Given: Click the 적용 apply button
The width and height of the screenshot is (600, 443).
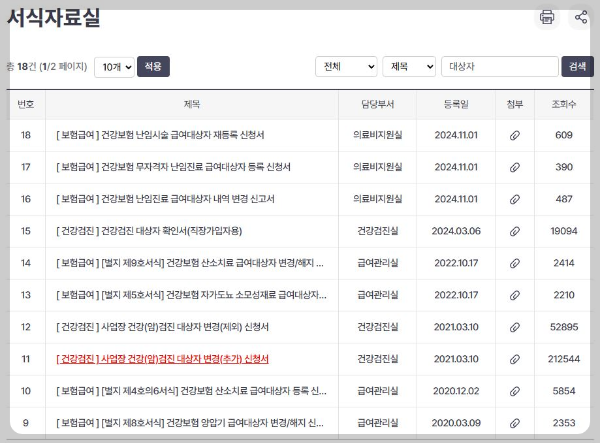Looking at the screenshot, I should pos(153,67).
